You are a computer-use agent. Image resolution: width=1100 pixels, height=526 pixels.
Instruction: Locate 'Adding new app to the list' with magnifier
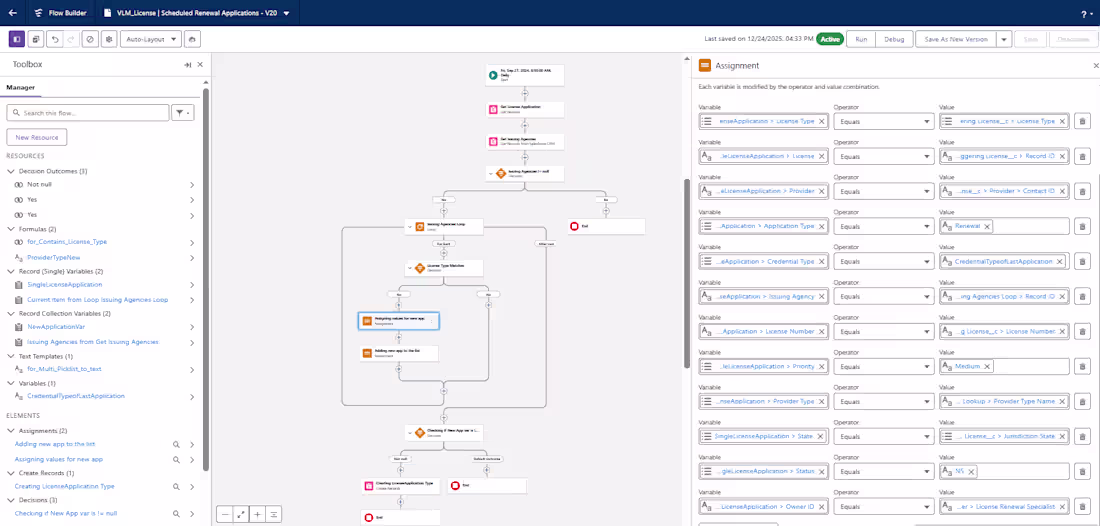tap(177, 445)
